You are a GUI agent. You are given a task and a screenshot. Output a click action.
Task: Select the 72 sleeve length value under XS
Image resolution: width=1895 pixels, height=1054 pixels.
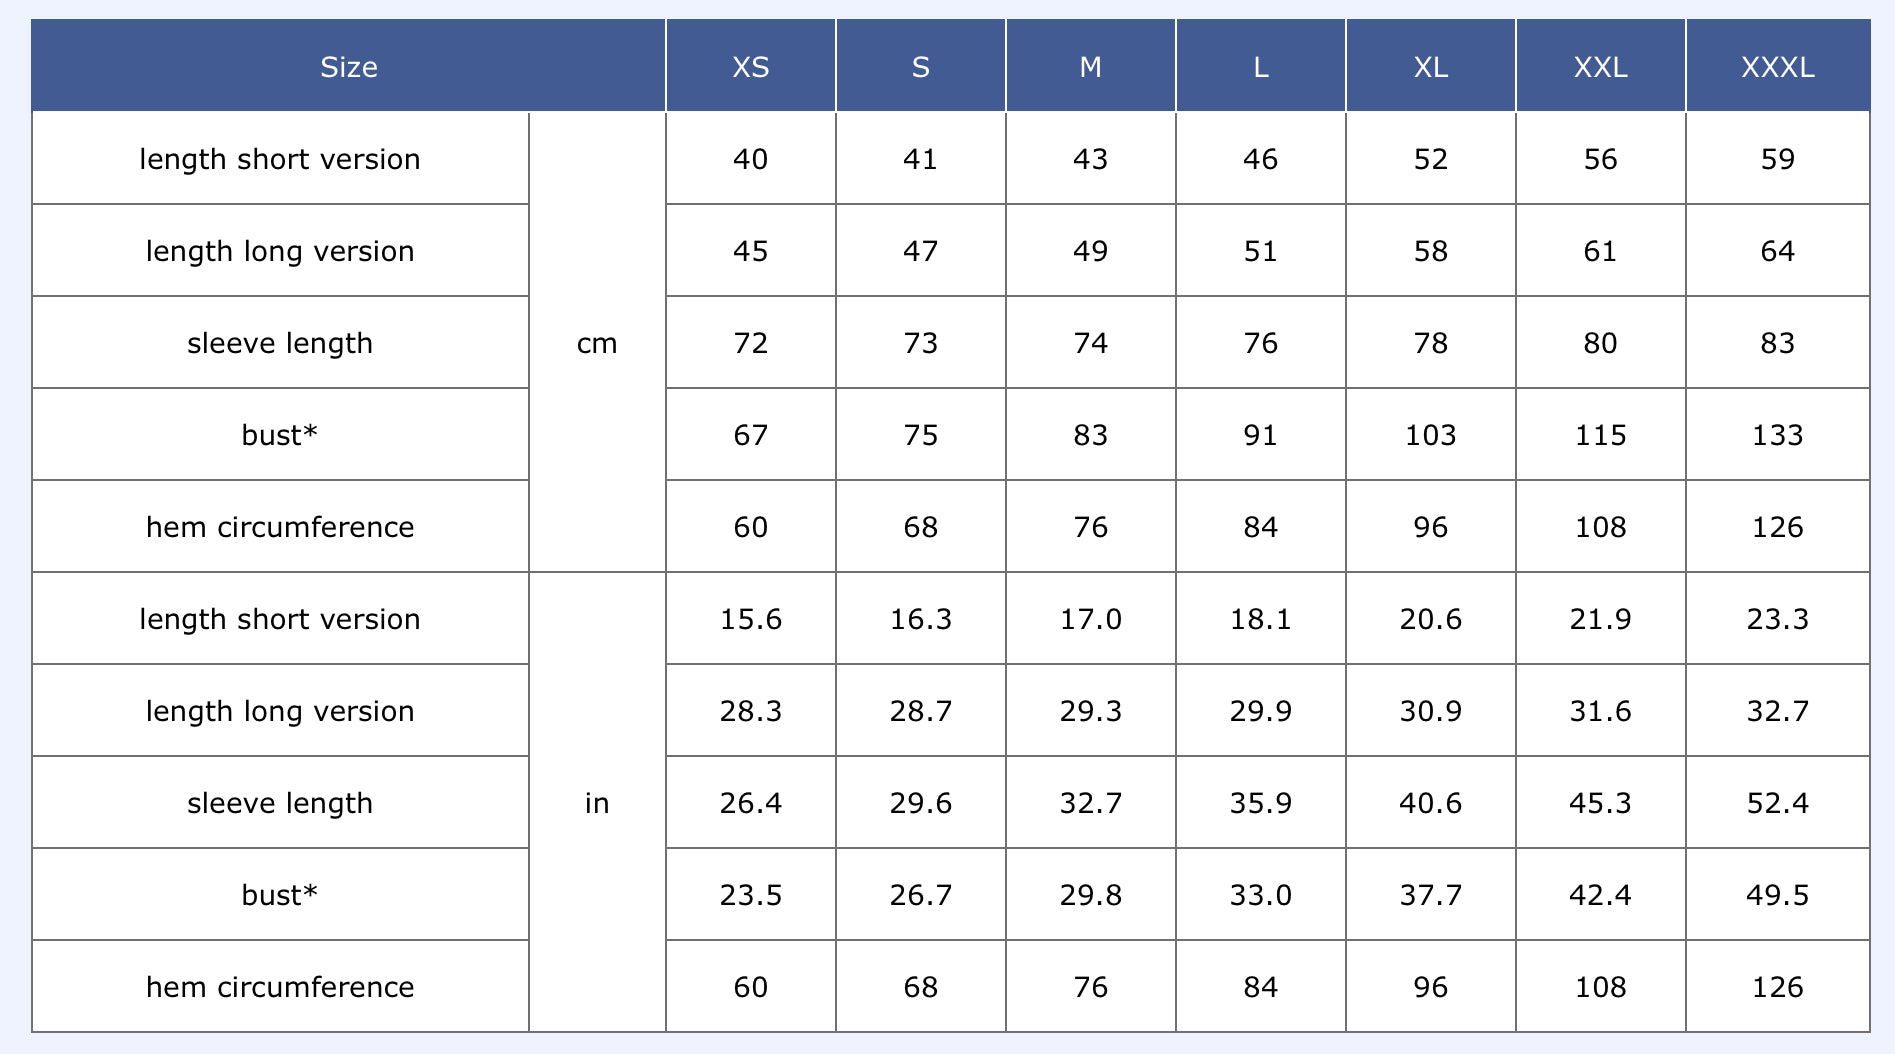pyautogui.click(x=750, y=343)
